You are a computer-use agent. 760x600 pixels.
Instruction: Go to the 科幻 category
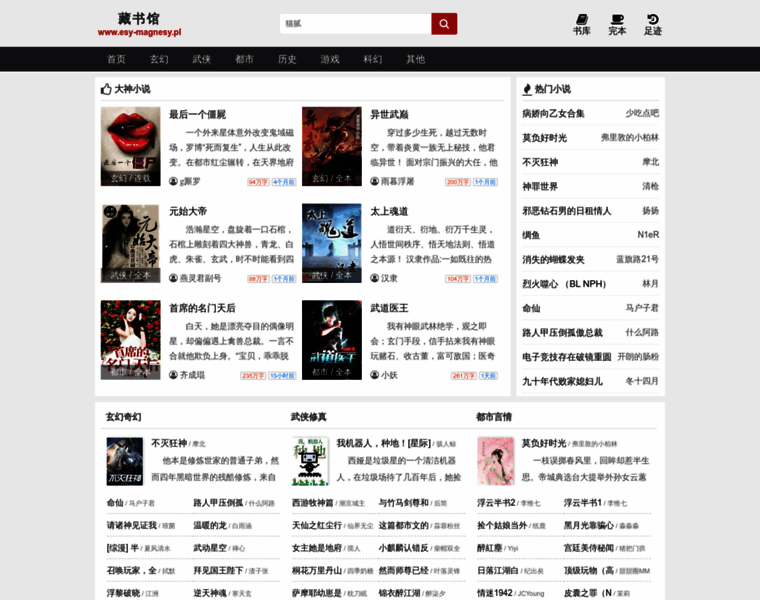pos(373,59)
